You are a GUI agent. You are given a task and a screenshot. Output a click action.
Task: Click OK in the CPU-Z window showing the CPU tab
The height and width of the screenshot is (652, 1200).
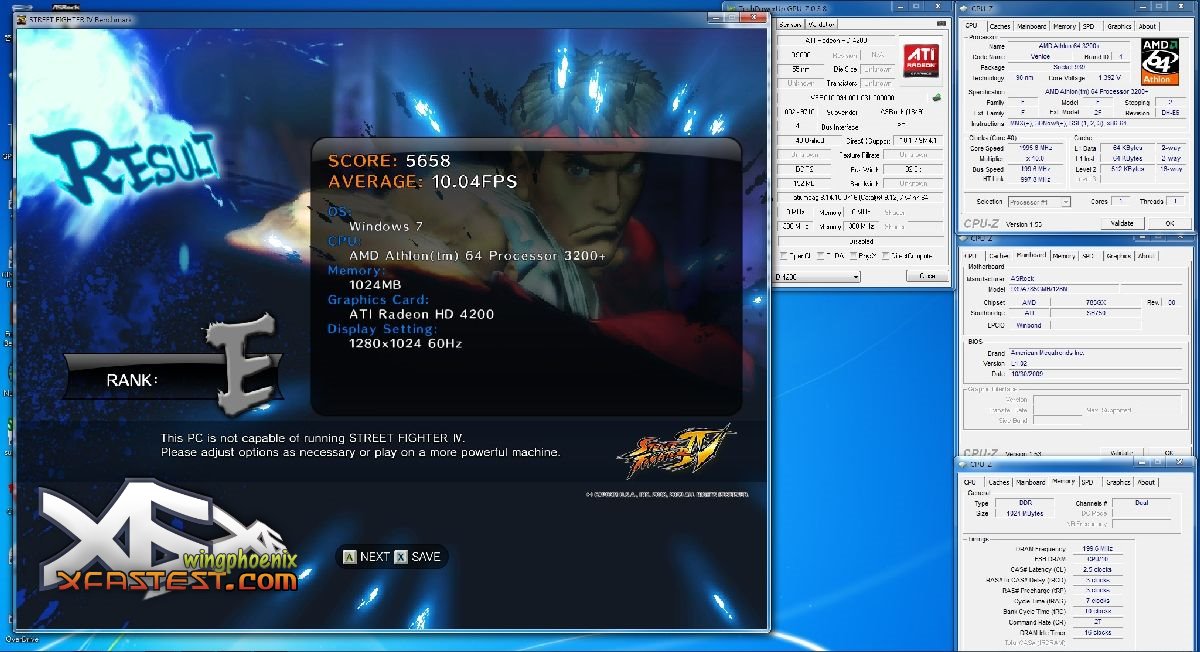click(1169, 223)
